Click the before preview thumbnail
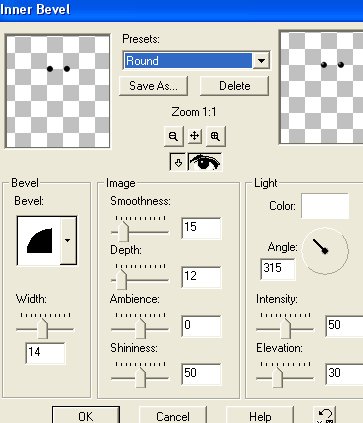The width and height of the screenshot is (363, 423). click(x=58, y=91)
